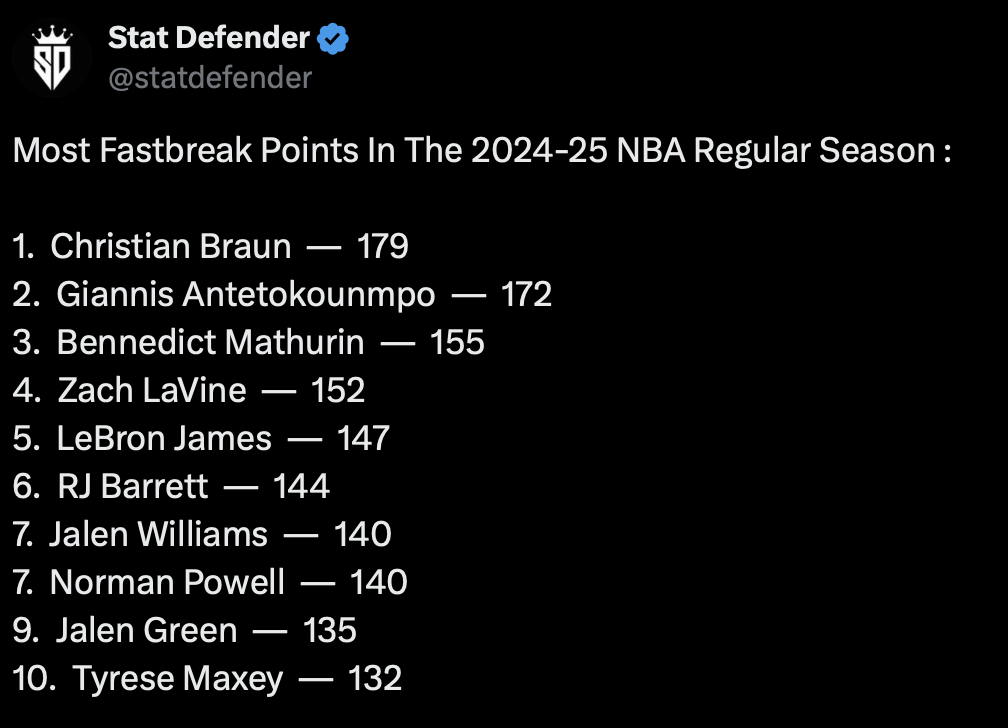Screen dimensions: 1008x728
Task: Open the Stat Defender display name
Action: pyautogui.click(x=208, y=38)
